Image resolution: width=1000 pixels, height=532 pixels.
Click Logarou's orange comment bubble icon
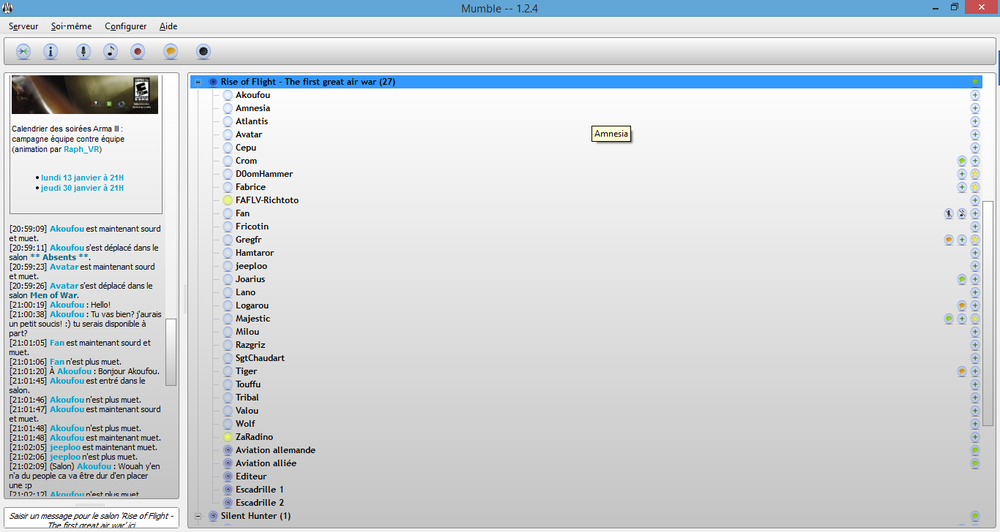click(962, 306)
